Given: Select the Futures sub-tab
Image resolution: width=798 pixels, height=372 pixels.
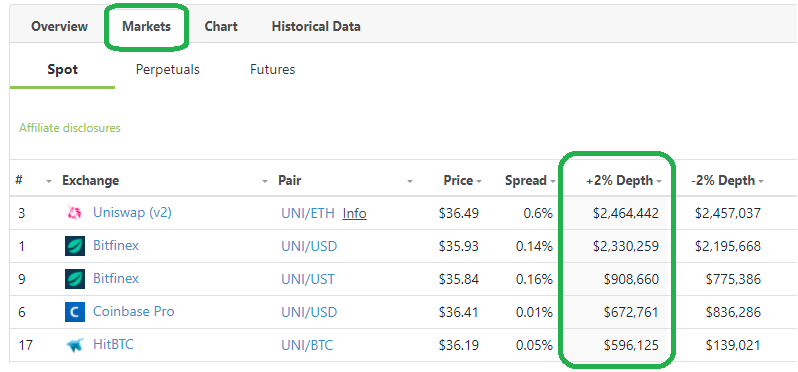Looking at the screenshot, I should pyautogui.click(x=272, y=69).
